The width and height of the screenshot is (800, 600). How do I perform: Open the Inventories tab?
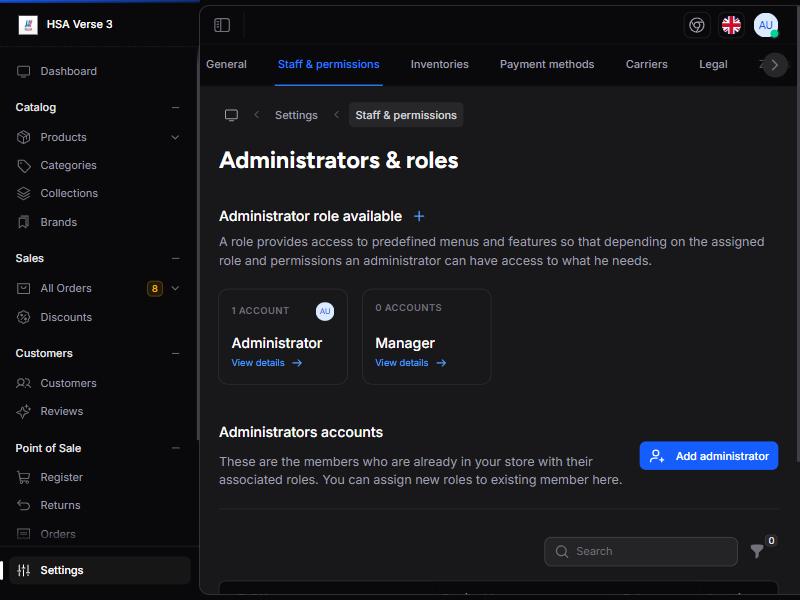(439, 64)
